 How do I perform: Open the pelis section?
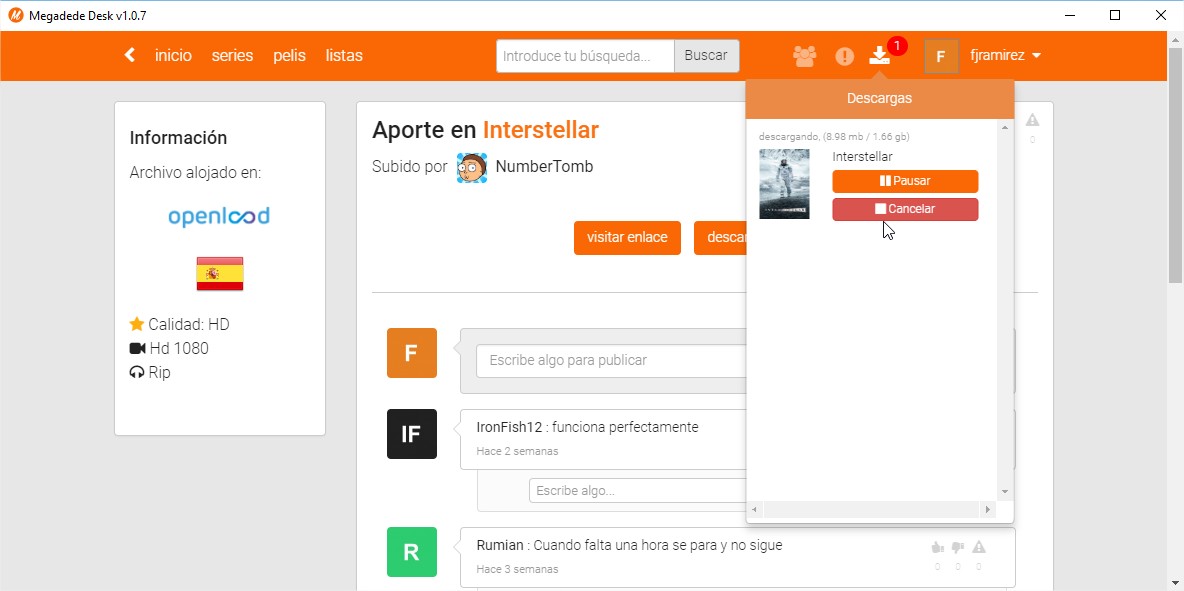point(289,56)
